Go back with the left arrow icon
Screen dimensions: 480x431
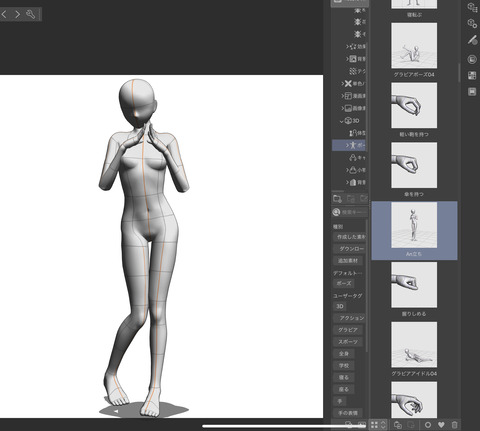point(4,14)
